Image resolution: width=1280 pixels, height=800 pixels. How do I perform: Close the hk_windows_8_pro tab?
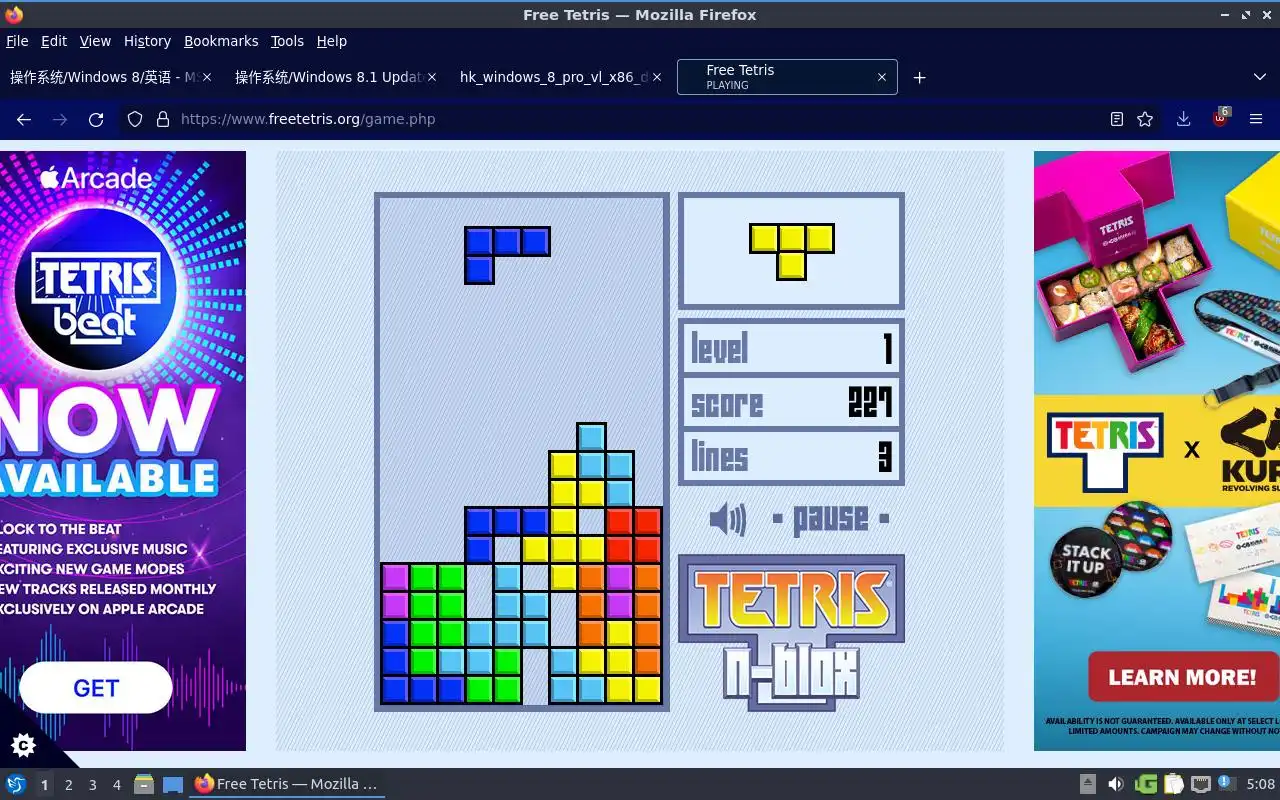click(656, 77)
